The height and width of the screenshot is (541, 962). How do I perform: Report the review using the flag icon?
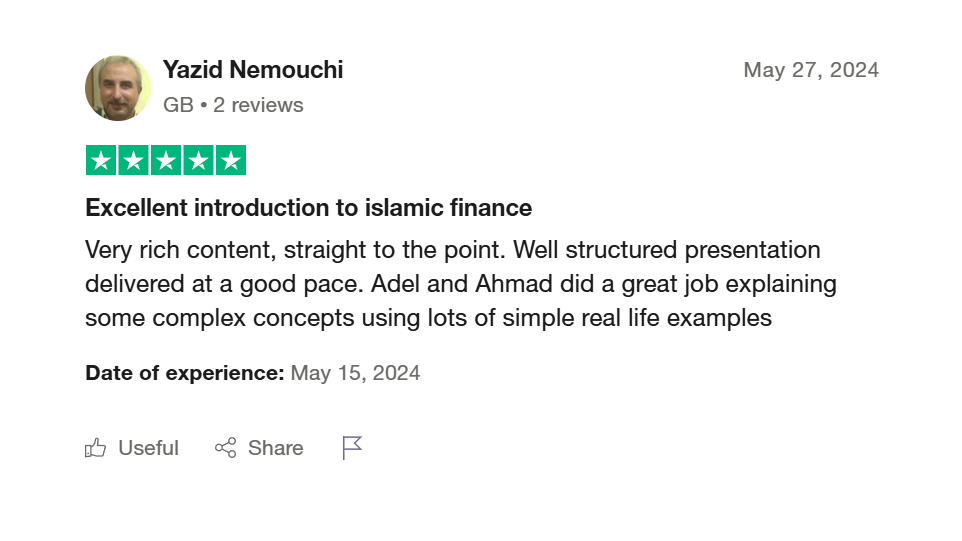[x=352, y=448]
